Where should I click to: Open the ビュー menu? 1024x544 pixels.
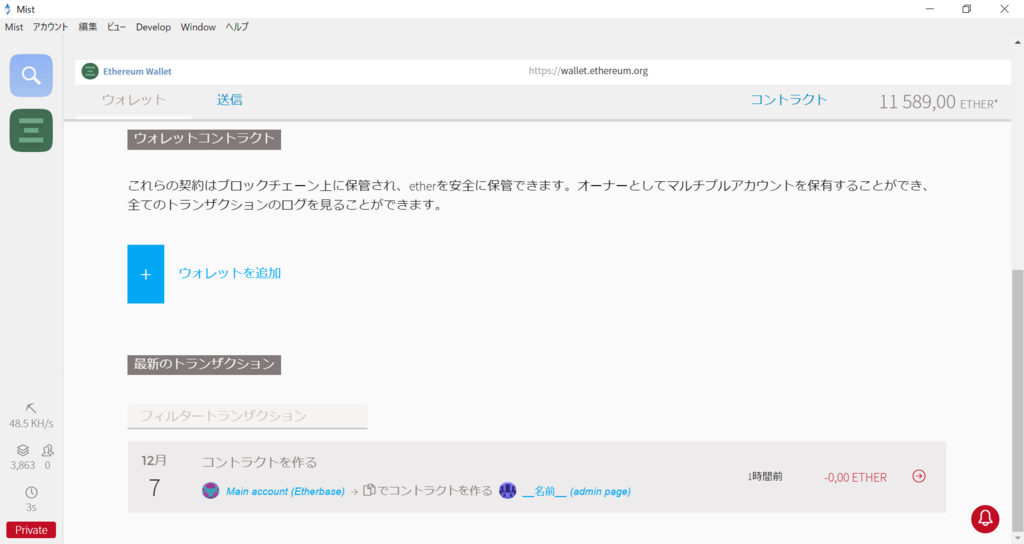point(116,27)
